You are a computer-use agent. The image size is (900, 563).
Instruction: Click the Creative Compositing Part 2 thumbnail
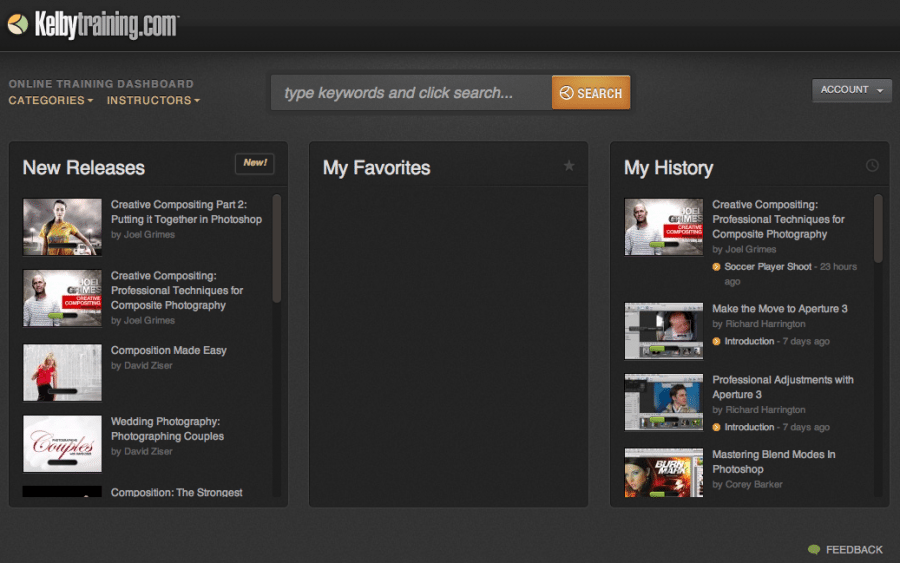tap(63, 227)
